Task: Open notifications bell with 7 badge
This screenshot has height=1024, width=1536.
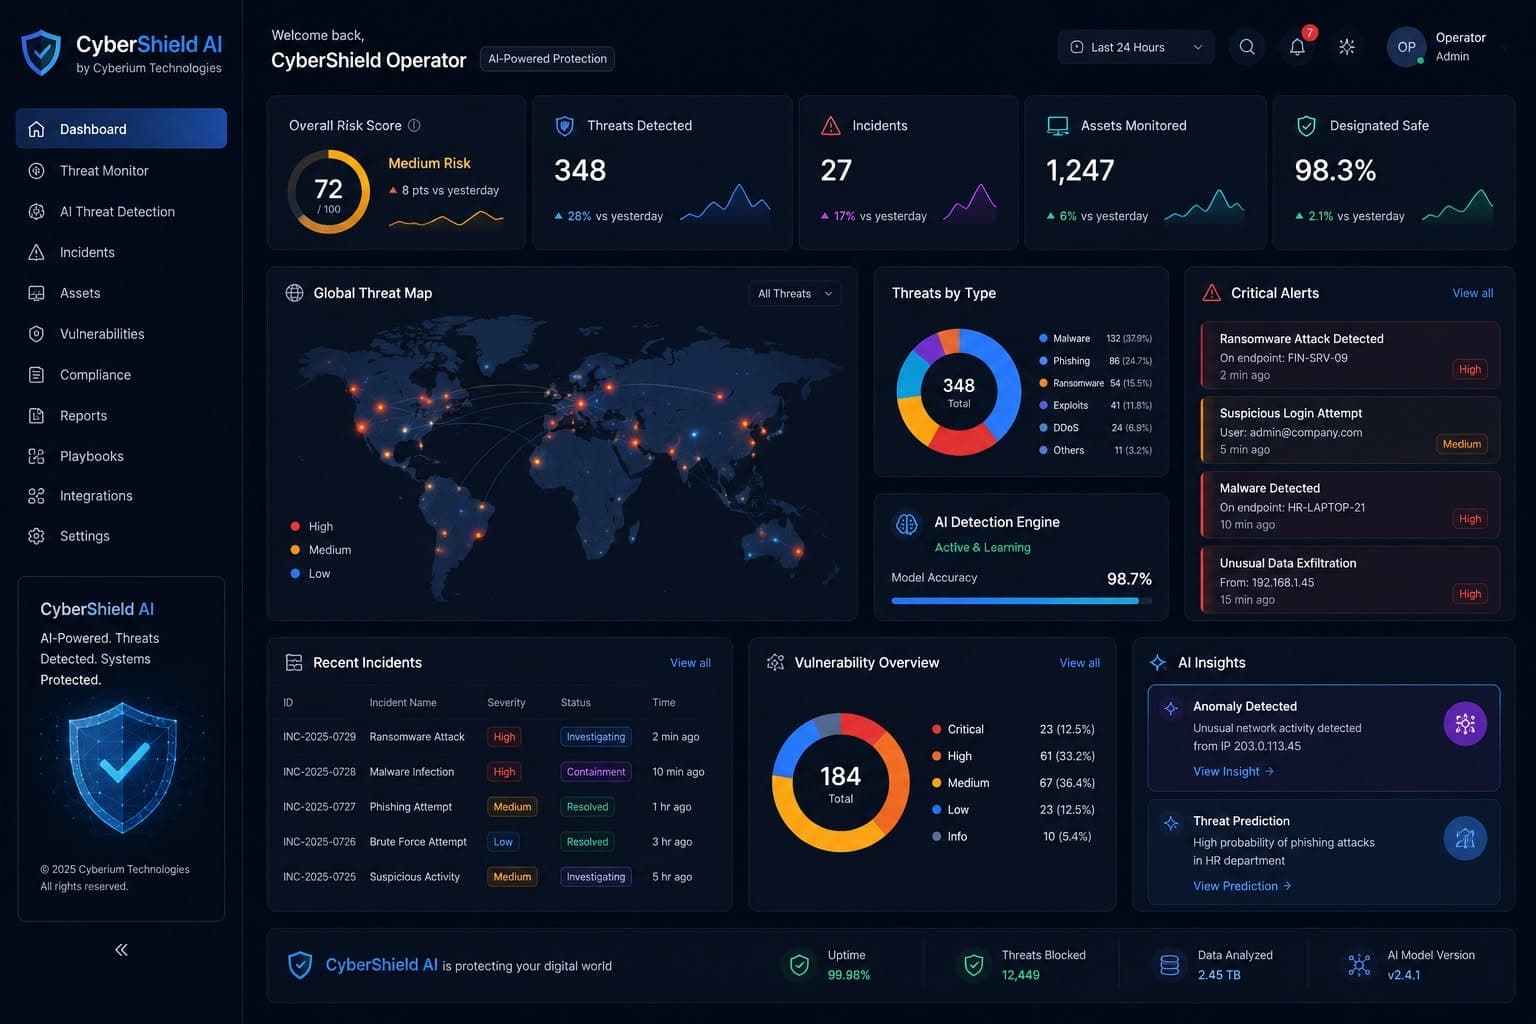Action: pyautogui.click(x=1297, y=47)
